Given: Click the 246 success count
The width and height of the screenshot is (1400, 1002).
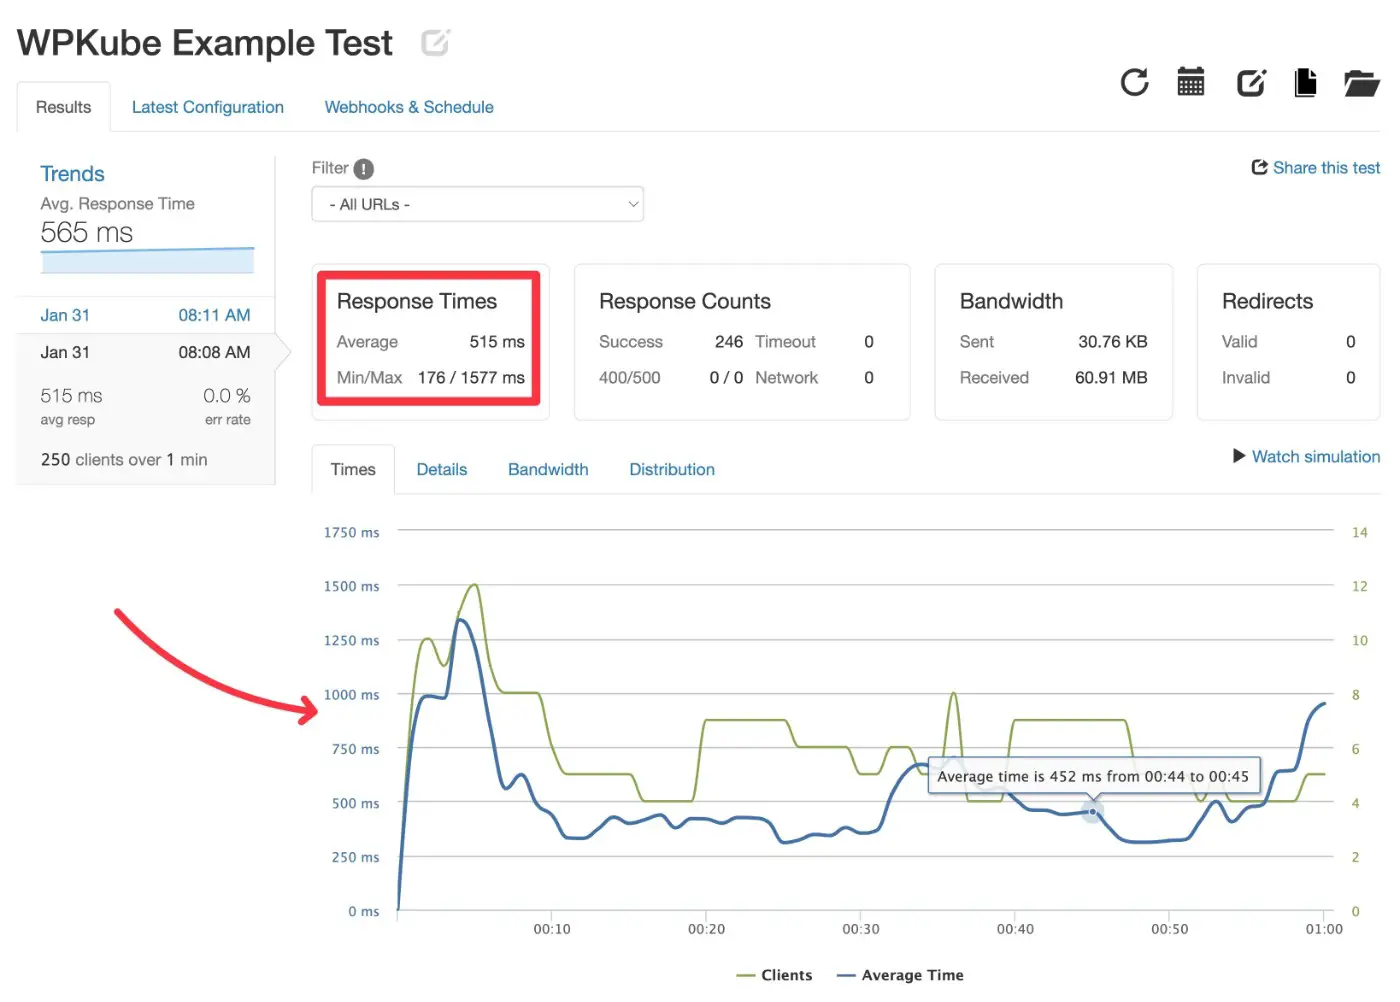Looking at the screenshot, I should [729, 341].
